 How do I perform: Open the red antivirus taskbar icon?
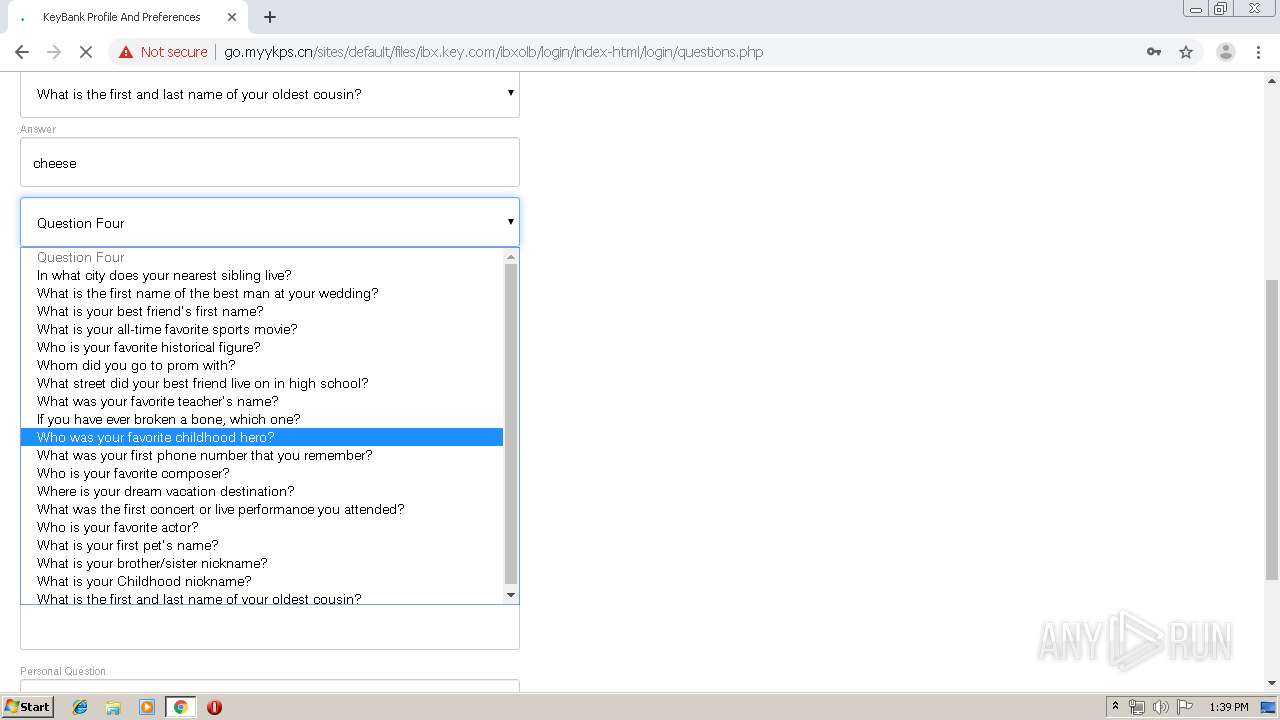(214, 707)
